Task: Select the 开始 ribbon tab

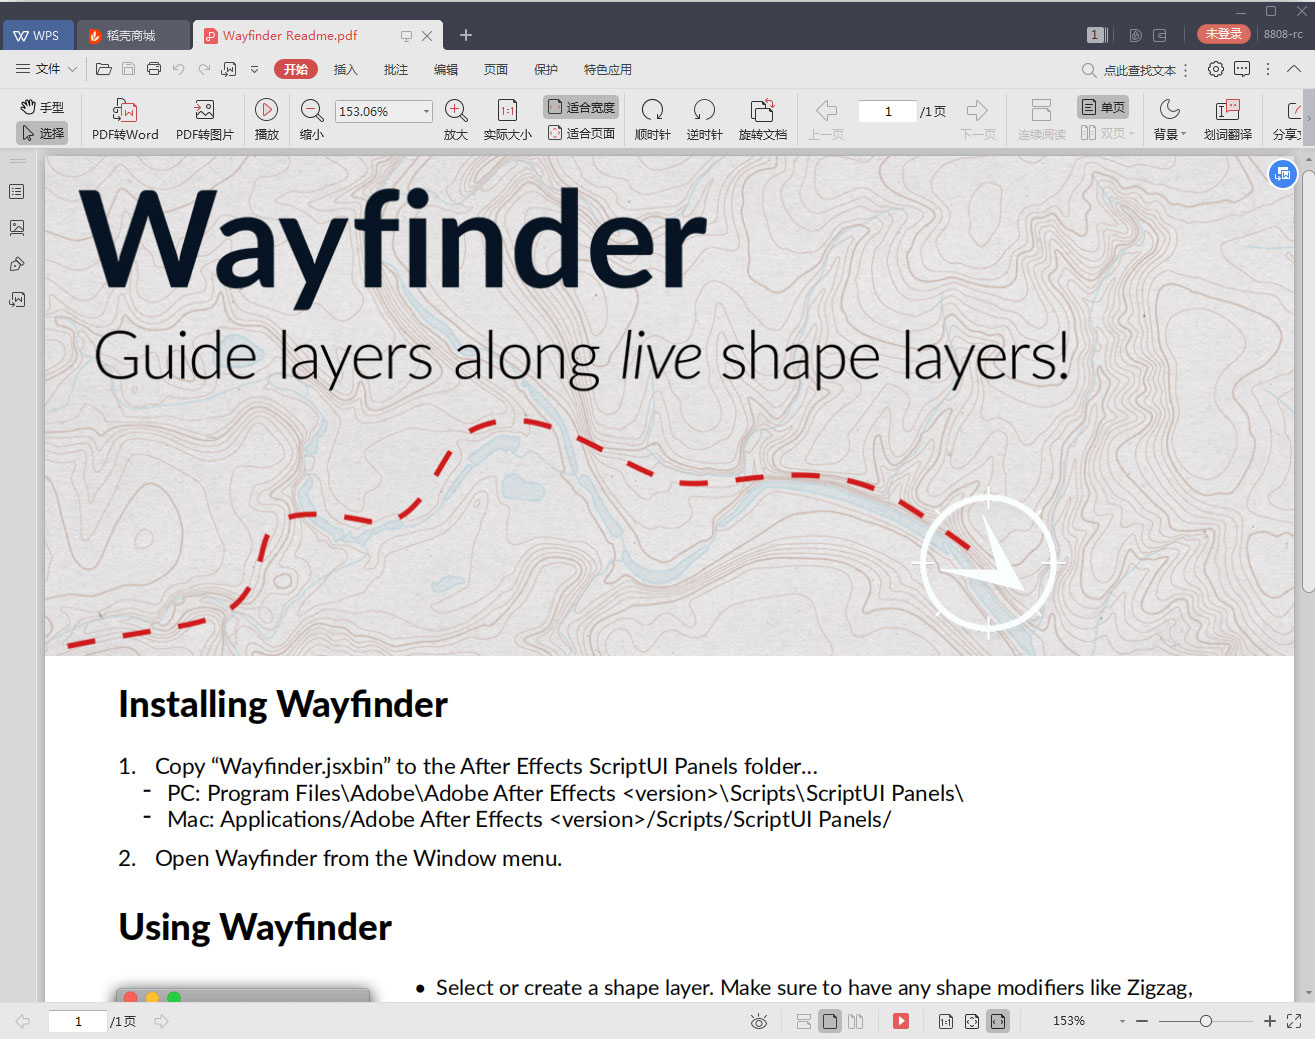Action: point(295,69)
